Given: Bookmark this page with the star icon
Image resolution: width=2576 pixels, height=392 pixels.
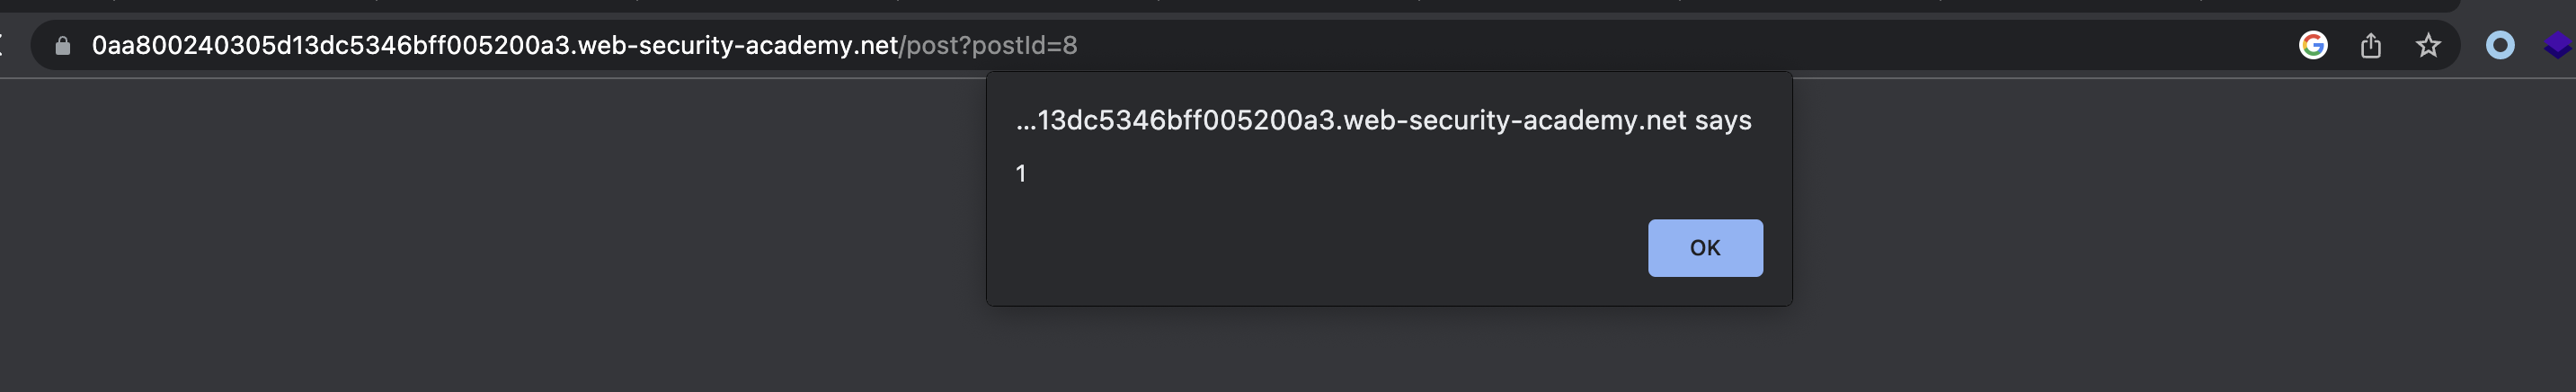Looking at the screenshot, I should point(2428,46).
